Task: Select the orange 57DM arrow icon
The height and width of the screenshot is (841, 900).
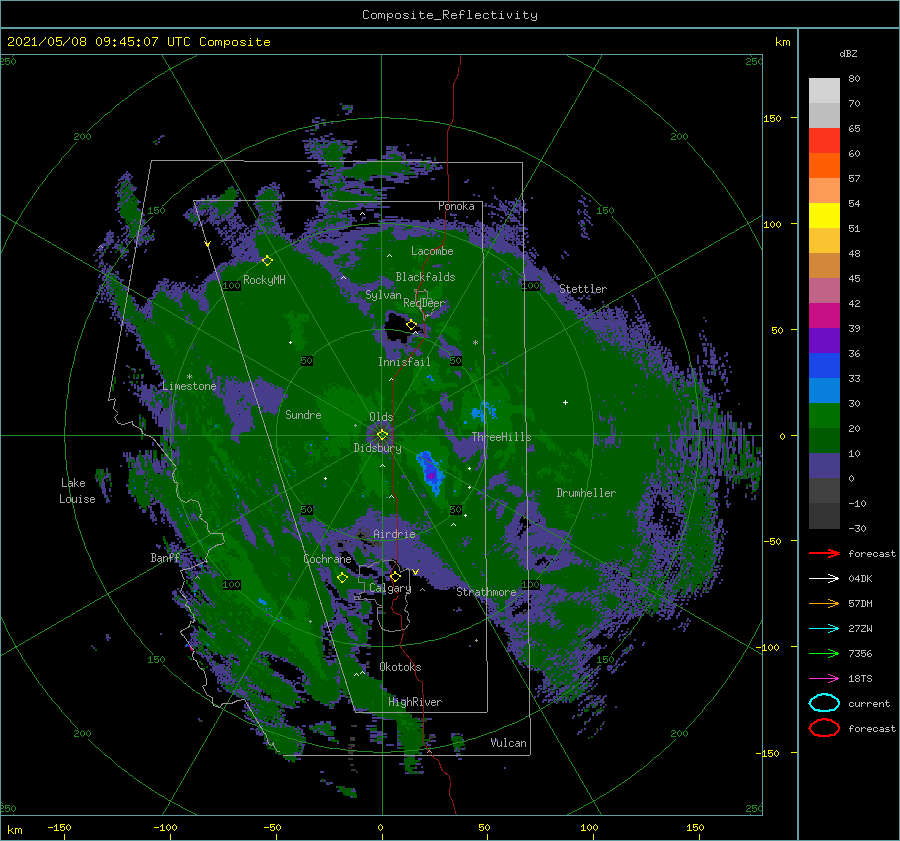Action: (824, 603)
